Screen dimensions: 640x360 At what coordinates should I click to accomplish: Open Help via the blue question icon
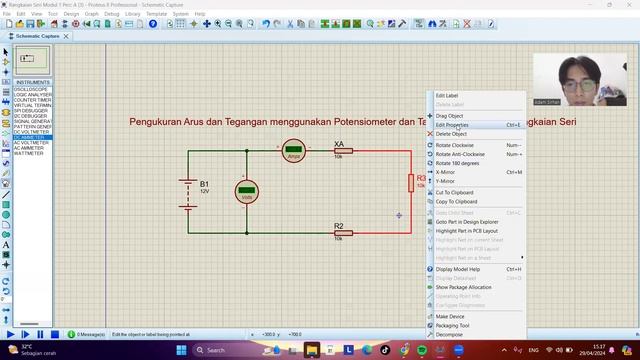(x=153, y=24)
